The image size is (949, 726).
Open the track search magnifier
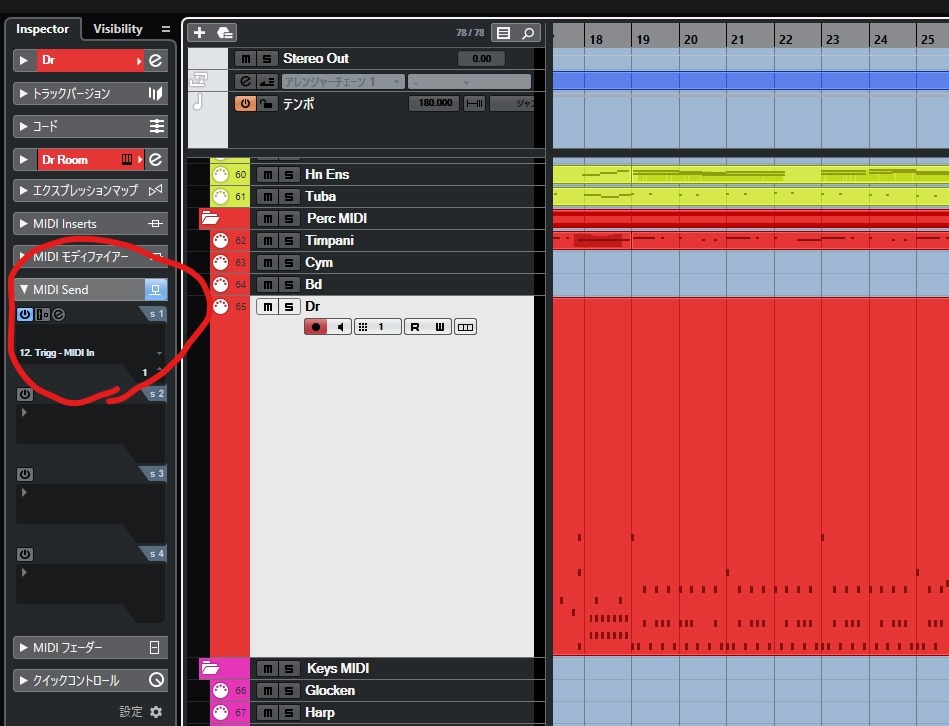point(527,33)
